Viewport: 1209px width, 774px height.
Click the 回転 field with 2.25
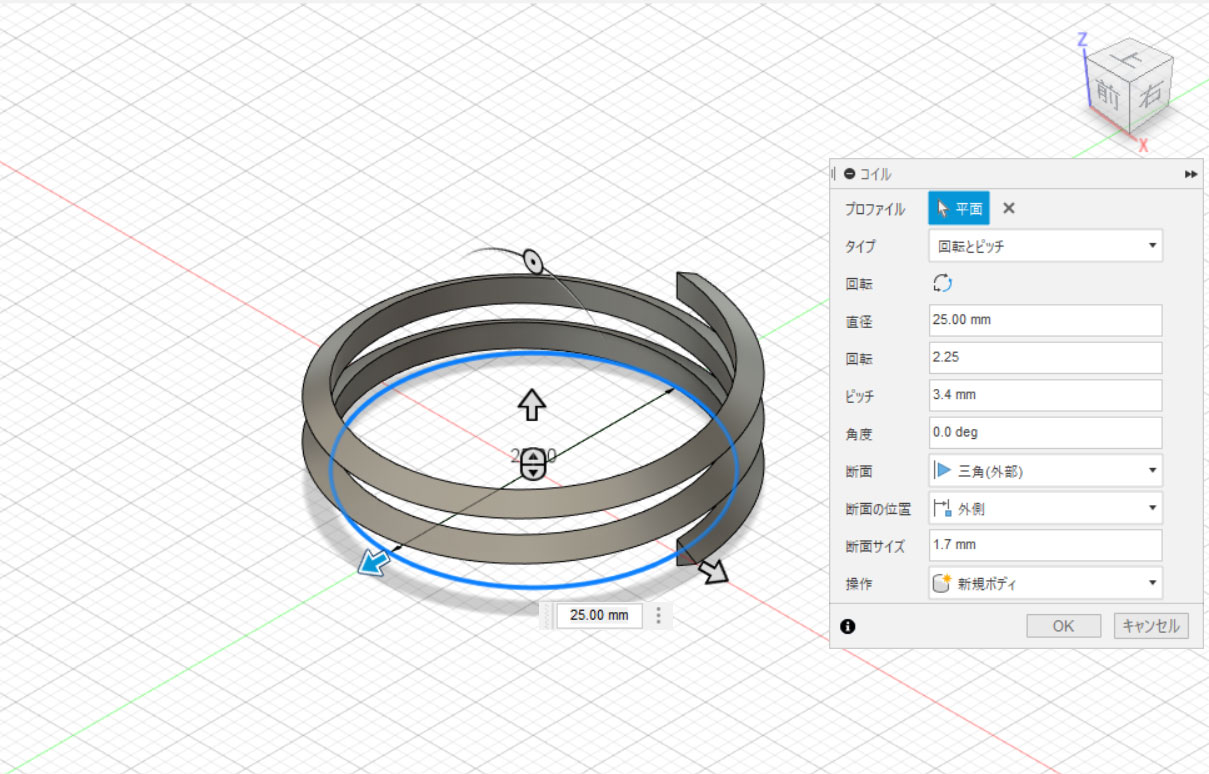1046,357
